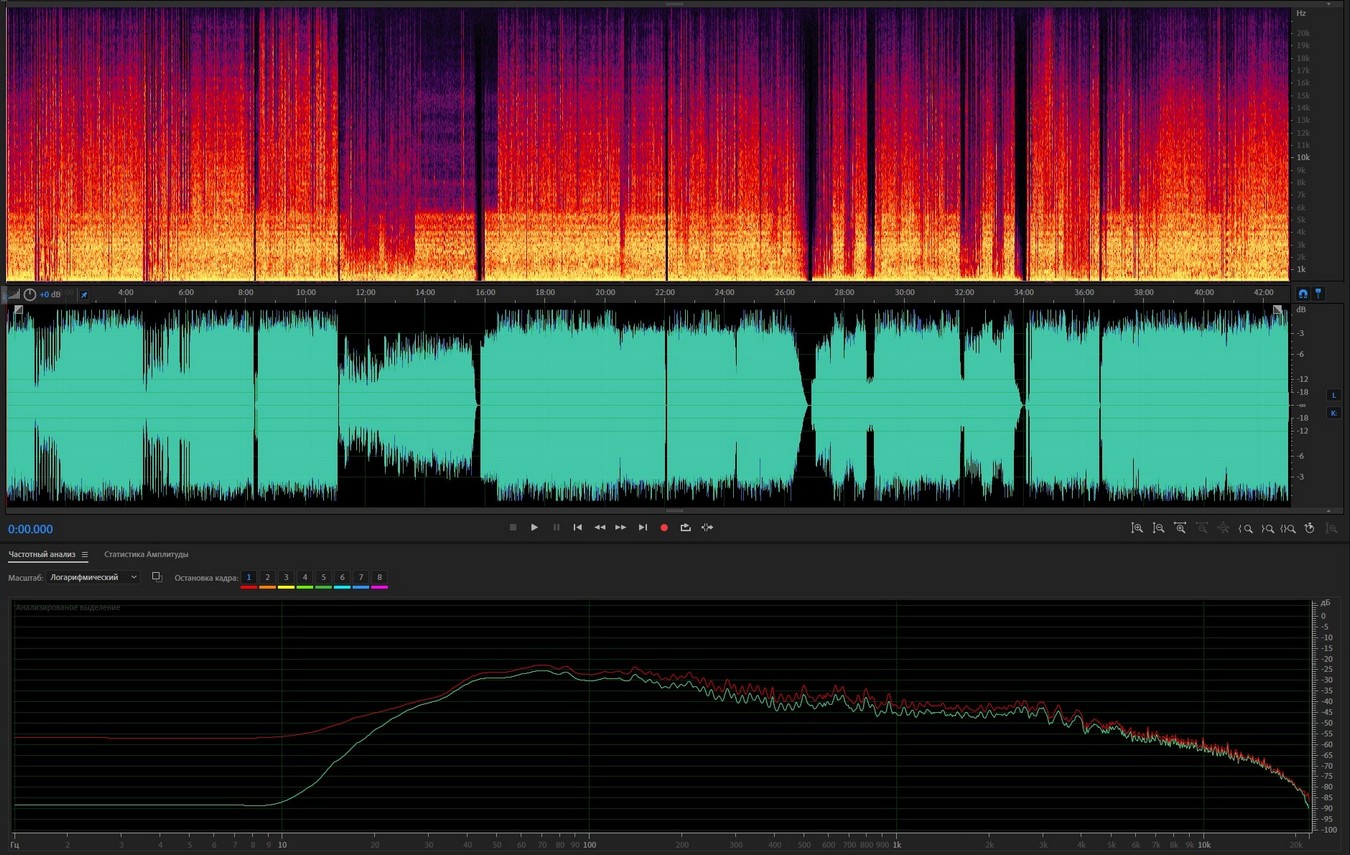Image resolution: width=1350 pixels, height=855 pixels.
Task: Select the Частотный анализ tab
Action: (42, 554)
